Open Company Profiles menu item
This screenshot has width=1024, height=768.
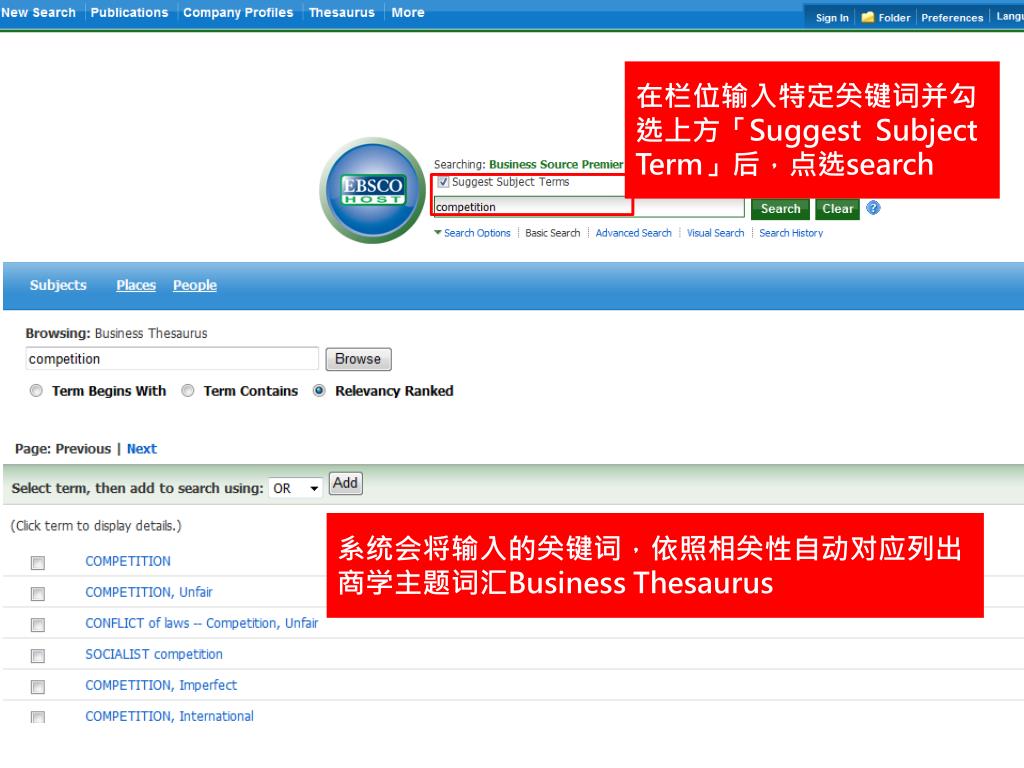[x=238, y=12]
